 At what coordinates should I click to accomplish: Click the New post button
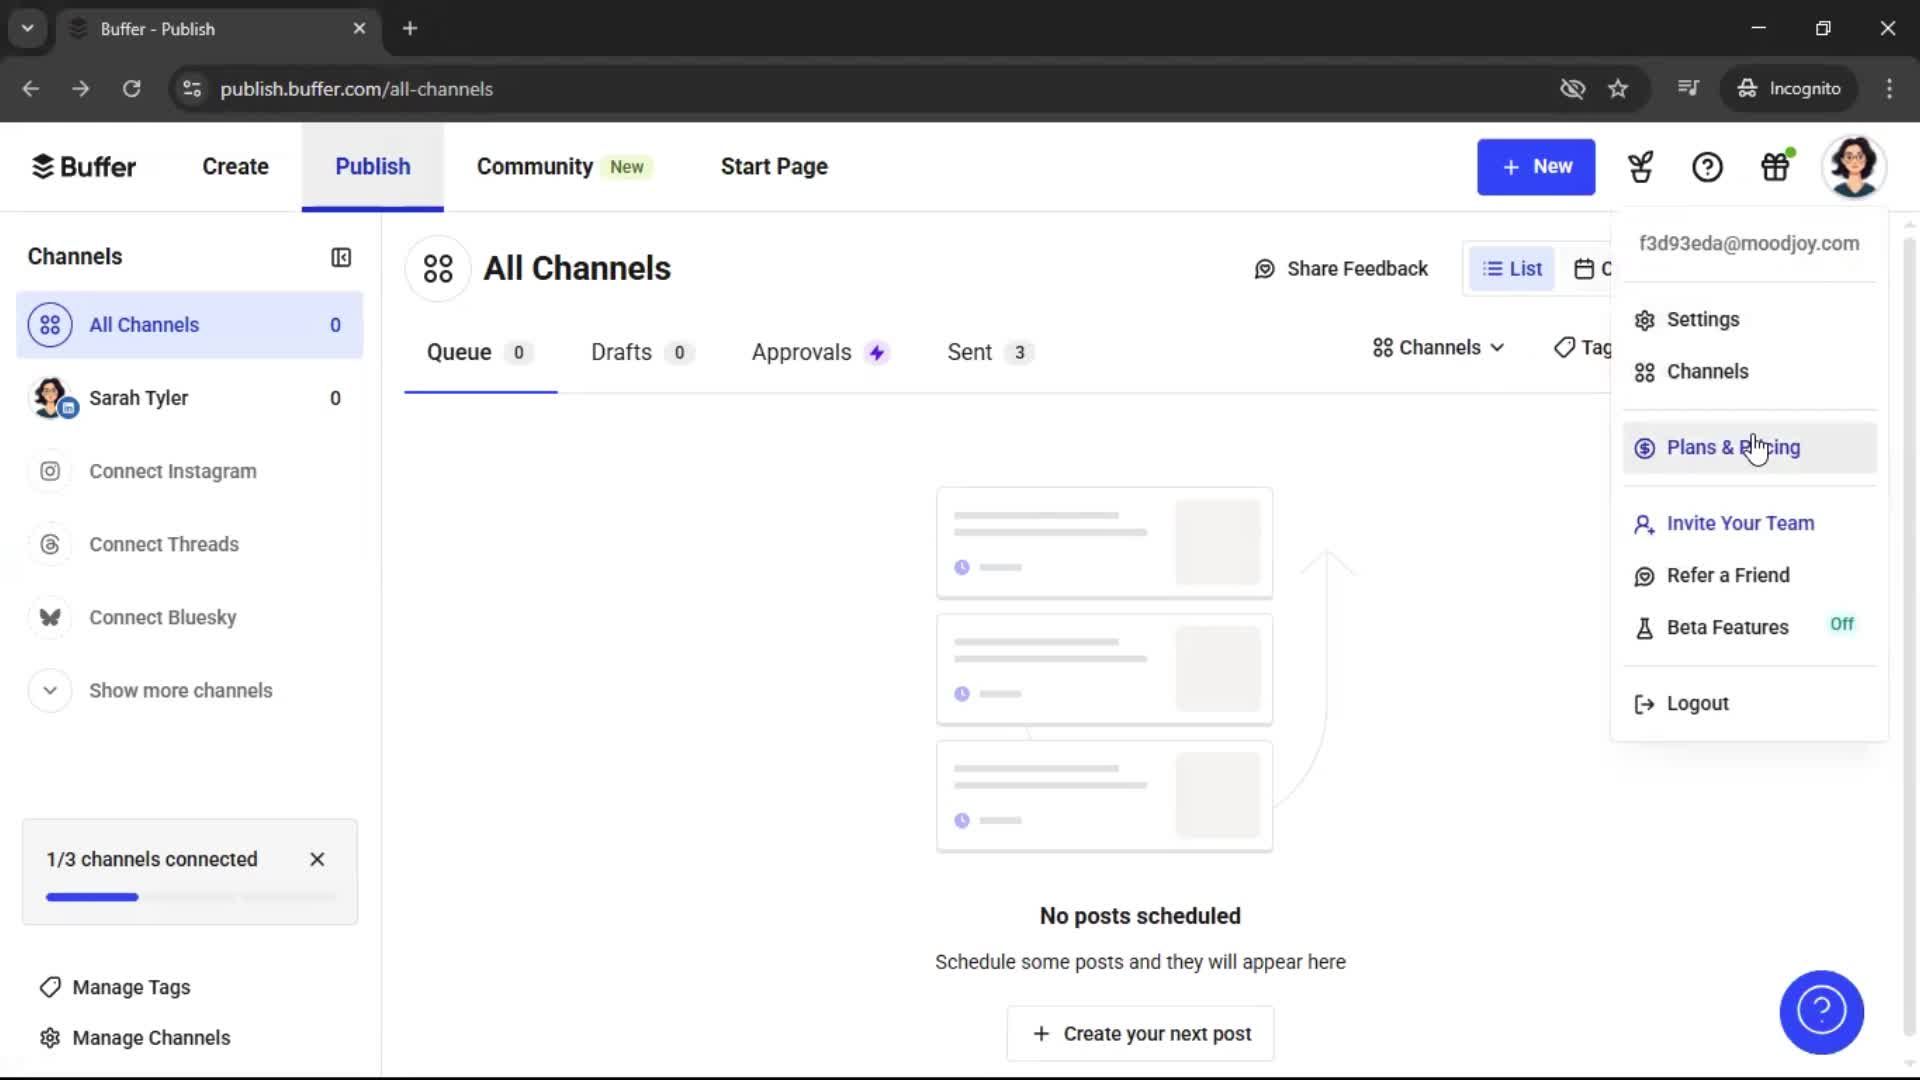(x=1536, y=167)
